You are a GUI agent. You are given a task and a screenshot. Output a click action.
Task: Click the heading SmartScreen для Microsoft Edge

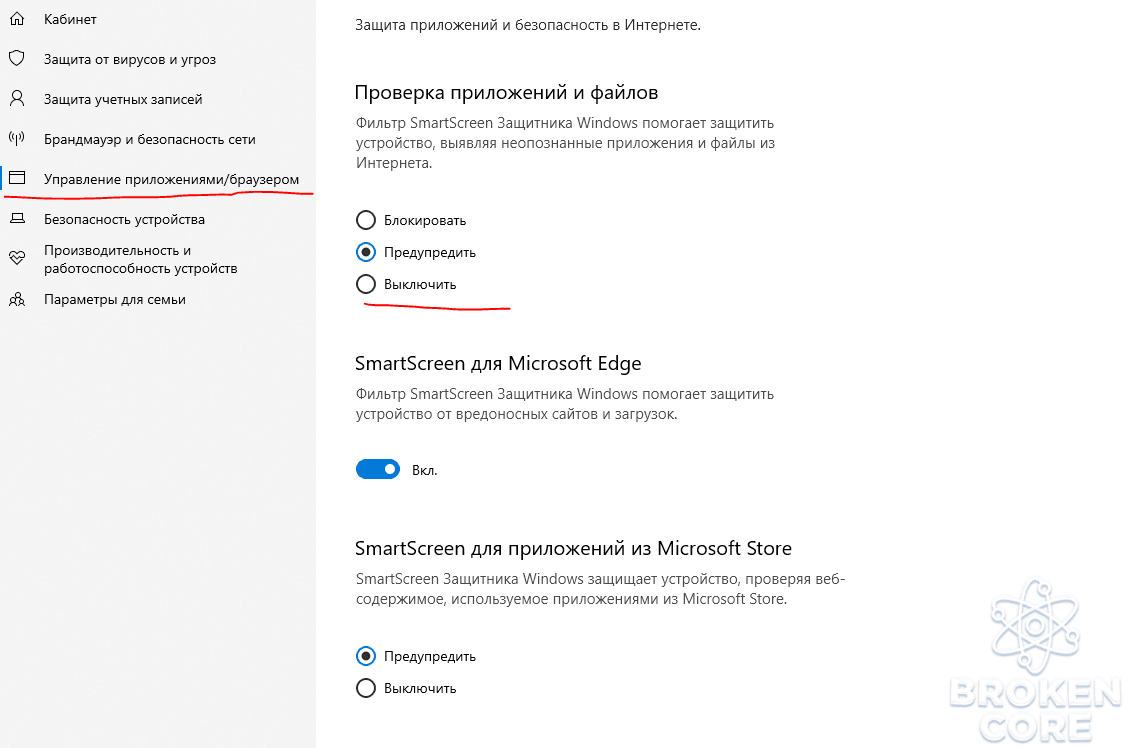[x=498, y=363]
